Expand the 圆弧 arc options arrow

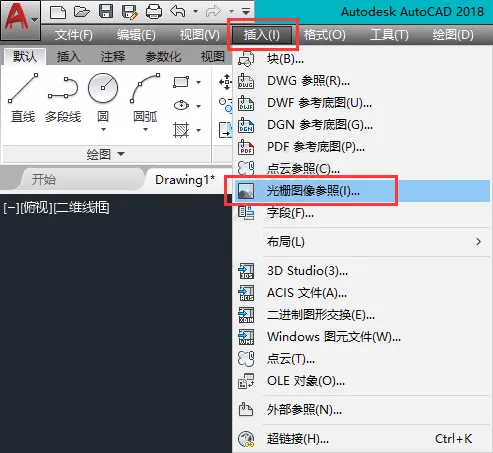[145, 129]
